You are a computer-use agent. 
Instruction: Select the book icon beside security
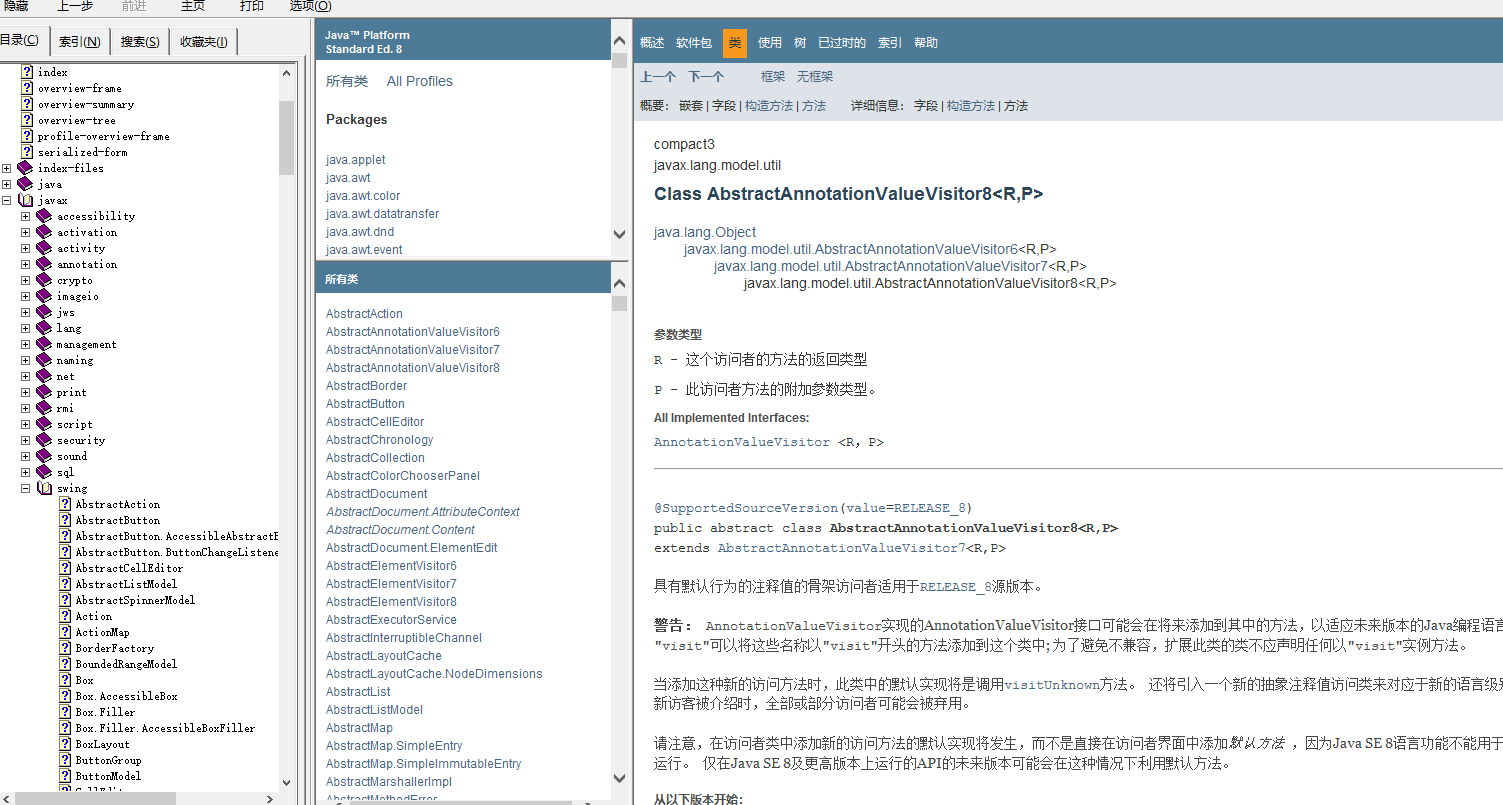44,440
